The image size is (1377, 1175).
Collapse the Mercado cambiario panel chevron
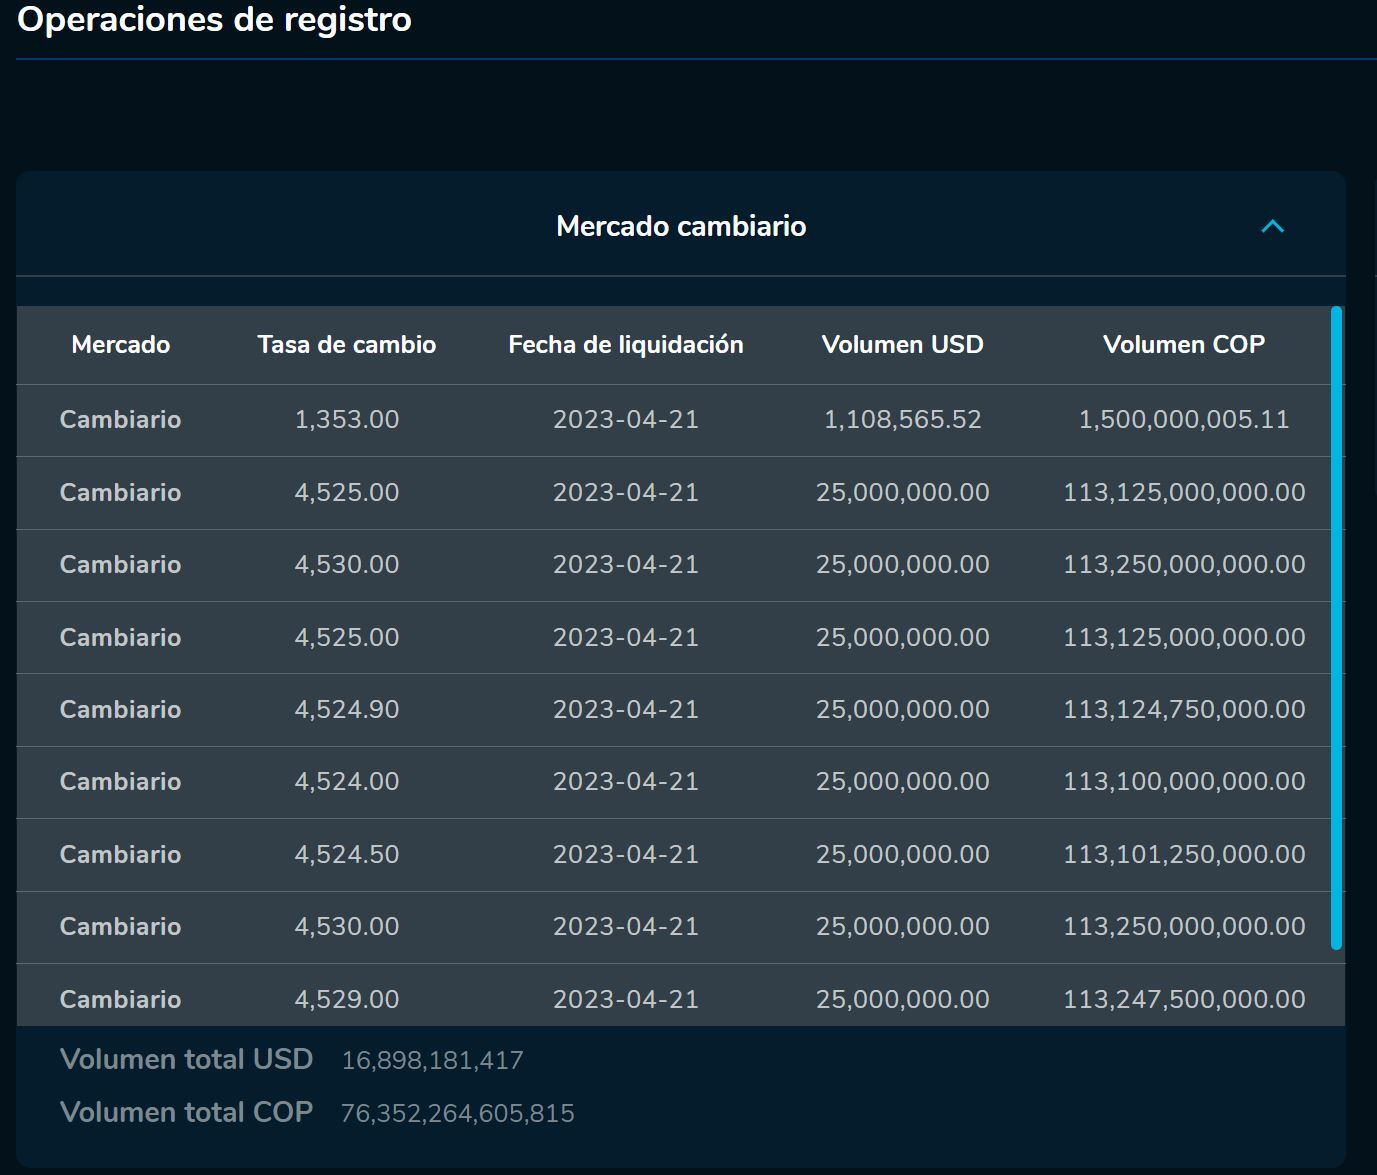point(1272,227)
